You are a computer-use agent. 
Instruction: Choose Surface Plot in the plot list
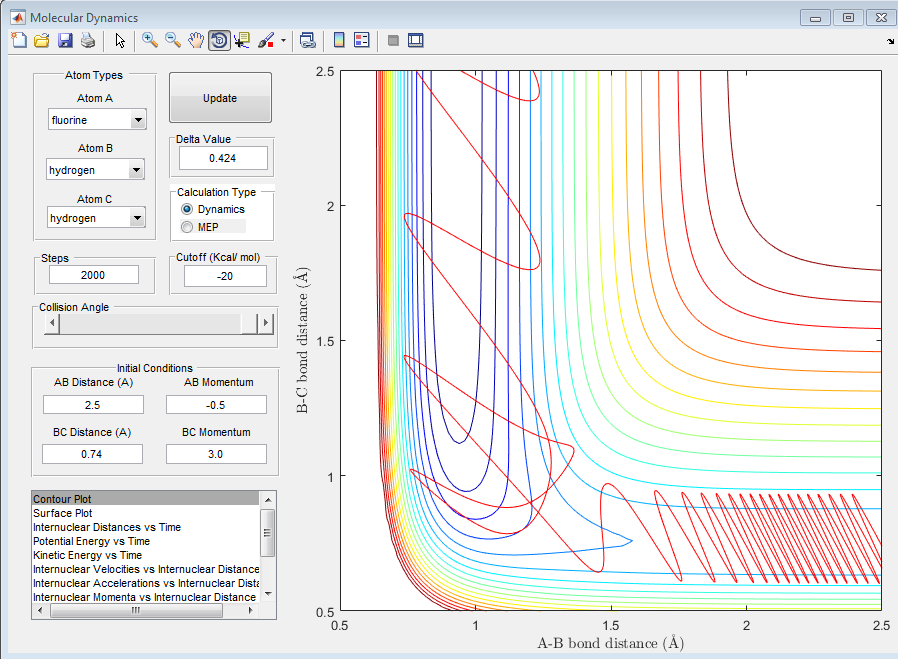coord(68,513)
